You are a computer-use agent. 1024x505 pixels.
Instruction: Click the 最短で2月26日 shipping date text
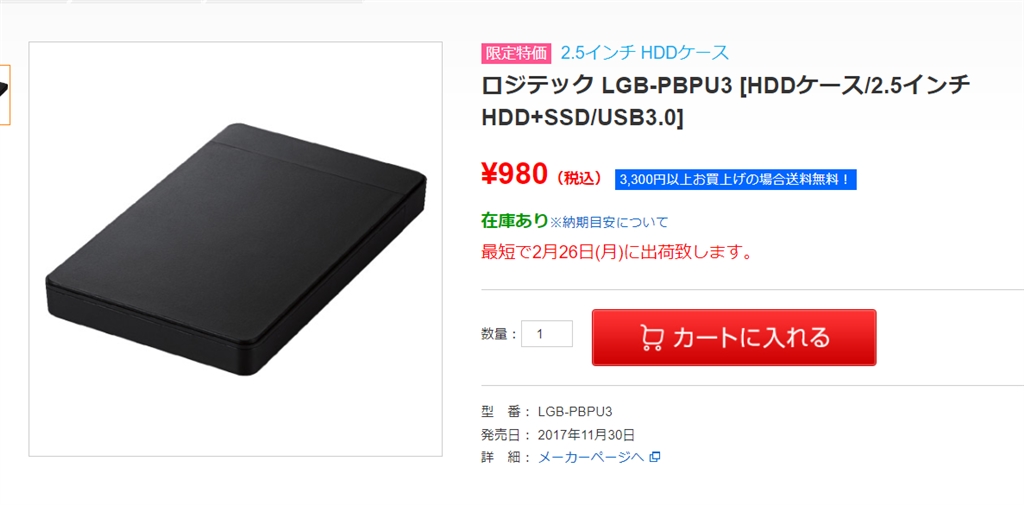[616, 252]
